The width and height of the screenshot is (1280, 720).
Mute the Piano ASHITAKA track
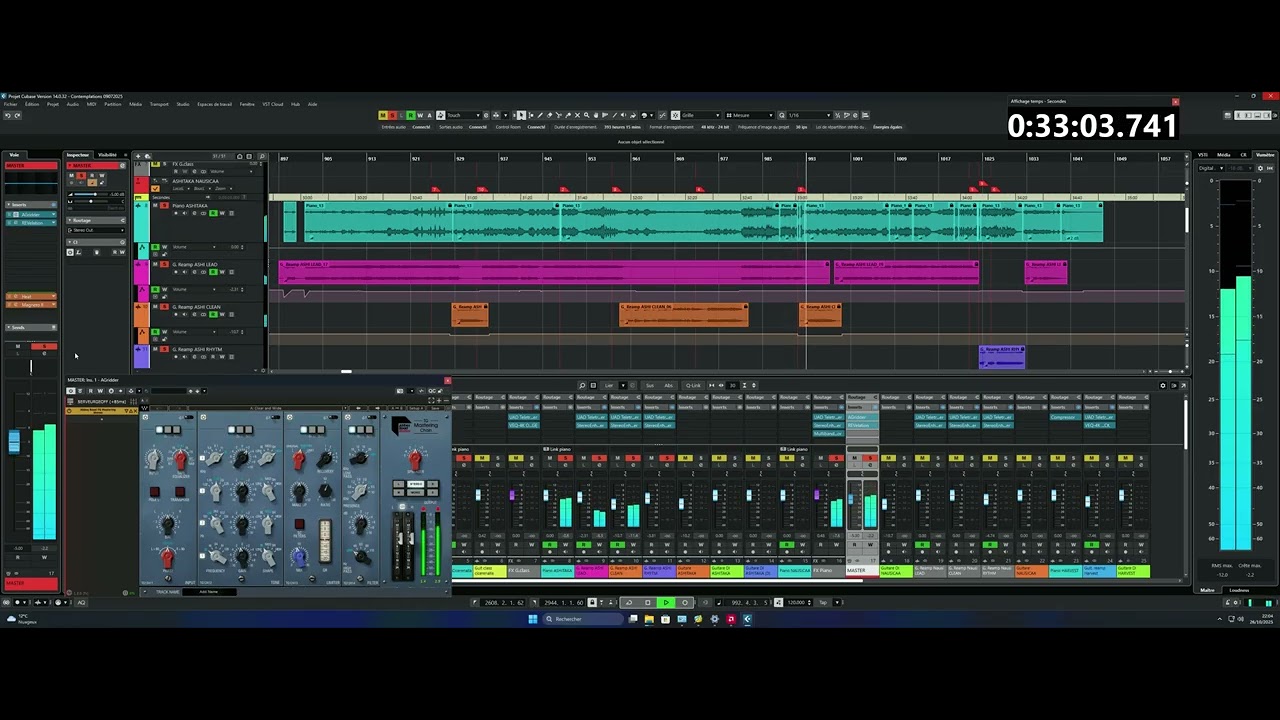pos(155,205)
